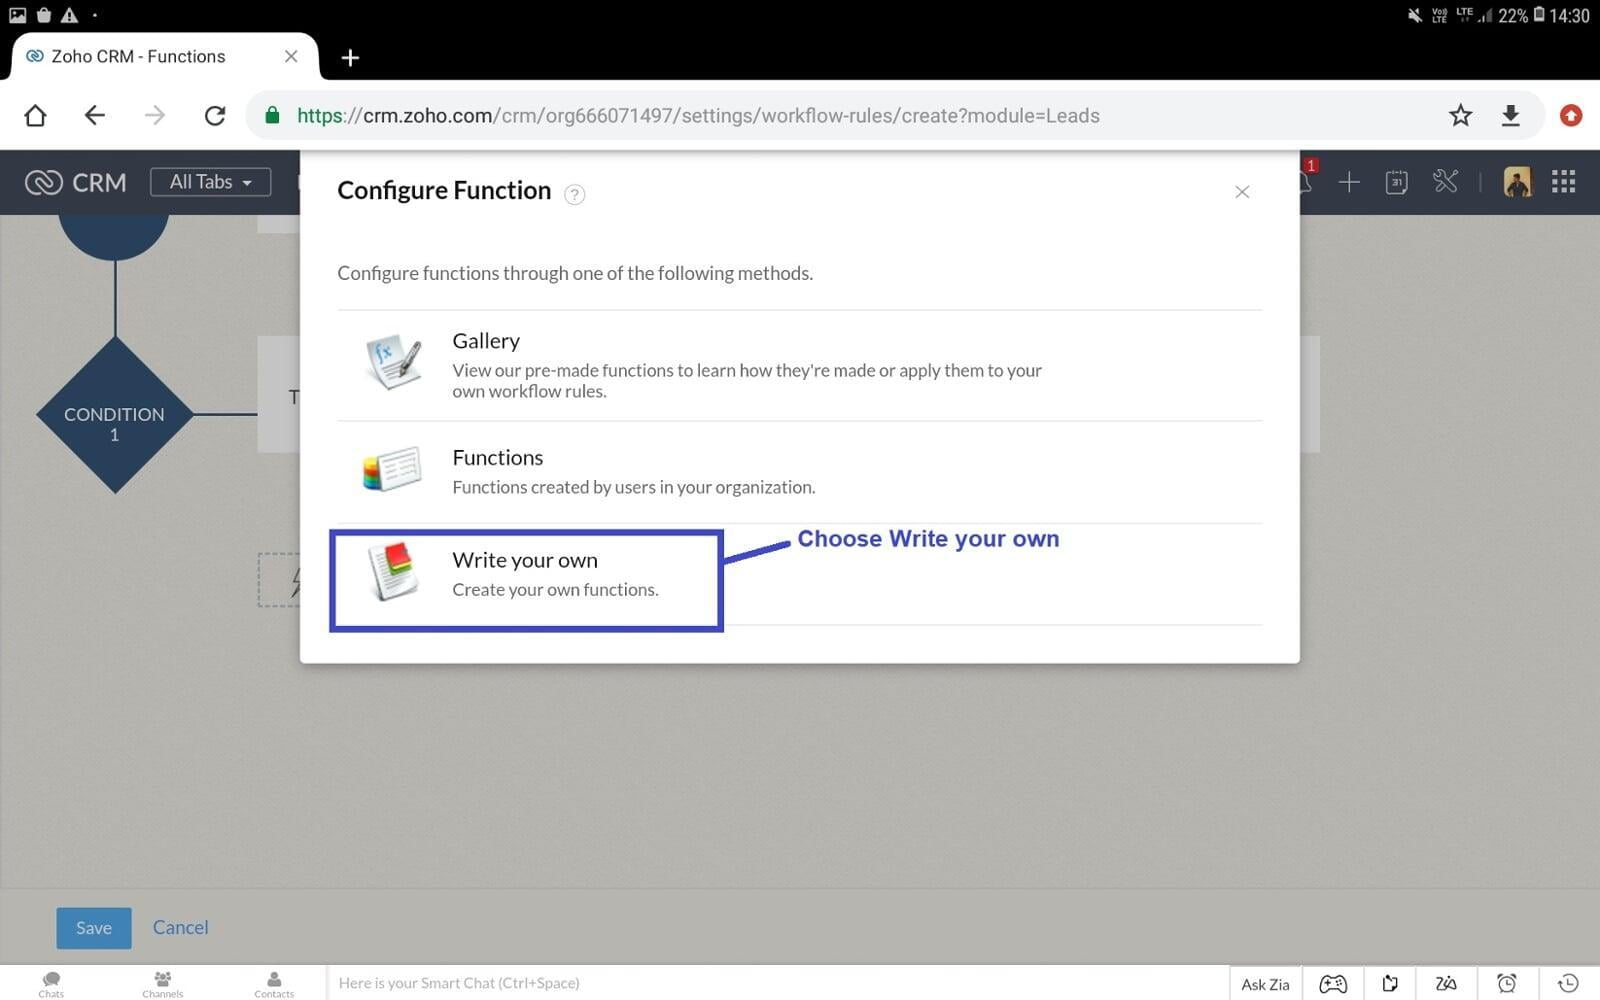Click the user profile avatar

pyautogui.click(x=1517, y=182)
